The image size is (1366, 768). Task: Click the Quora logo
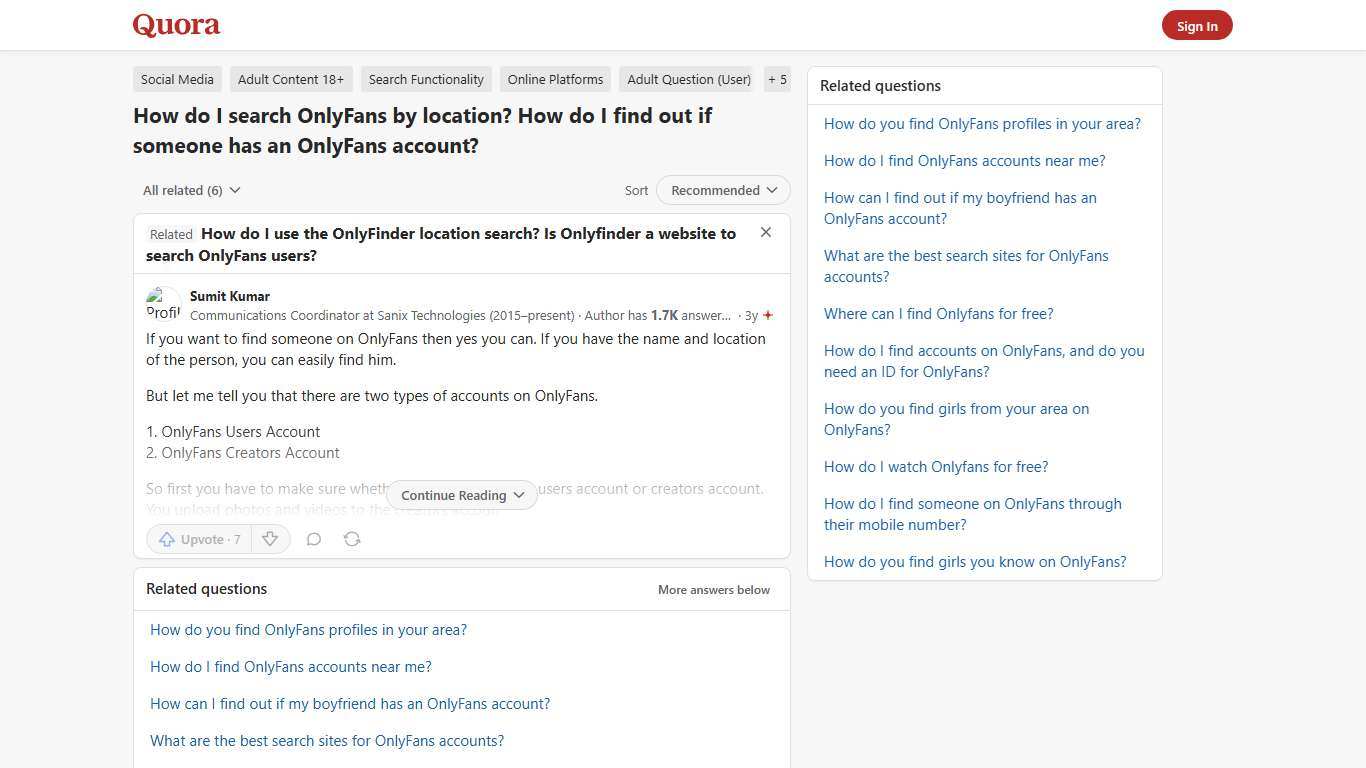tap(175, 25)
